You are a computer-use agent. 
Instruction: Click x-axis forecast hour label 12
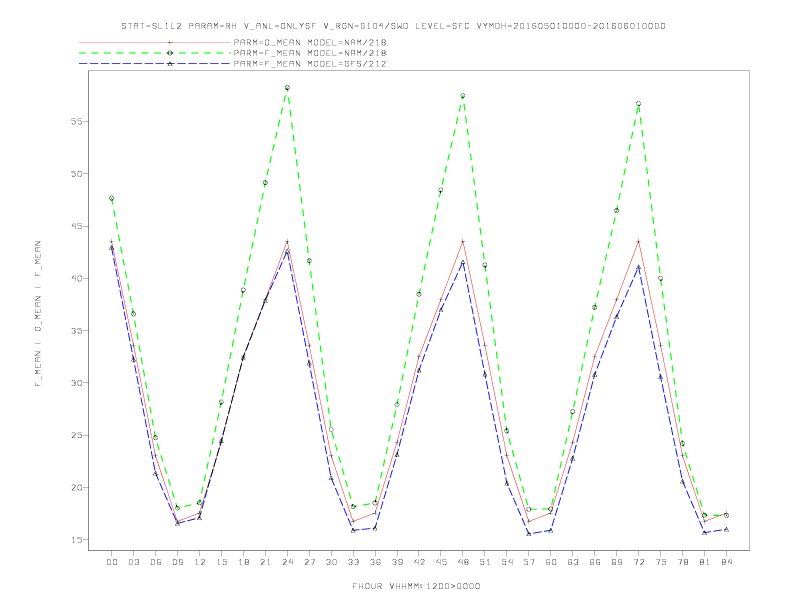(x=200, y=562)
